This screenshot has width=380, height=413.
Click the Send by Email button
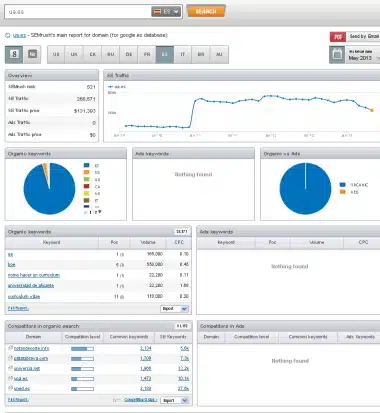pos(364,36)
